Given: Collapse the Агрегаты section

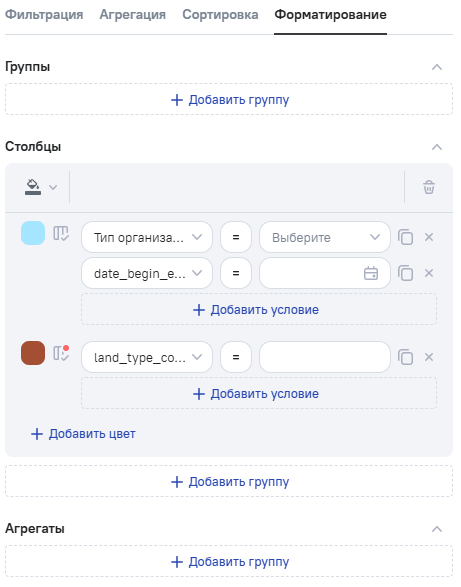Looking at the screenshot, I should (x=437, y=529).
